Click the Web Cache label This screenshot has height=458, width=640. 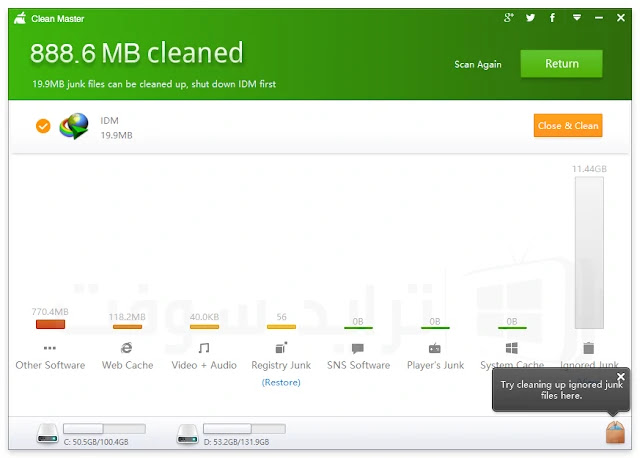point(127,365)
